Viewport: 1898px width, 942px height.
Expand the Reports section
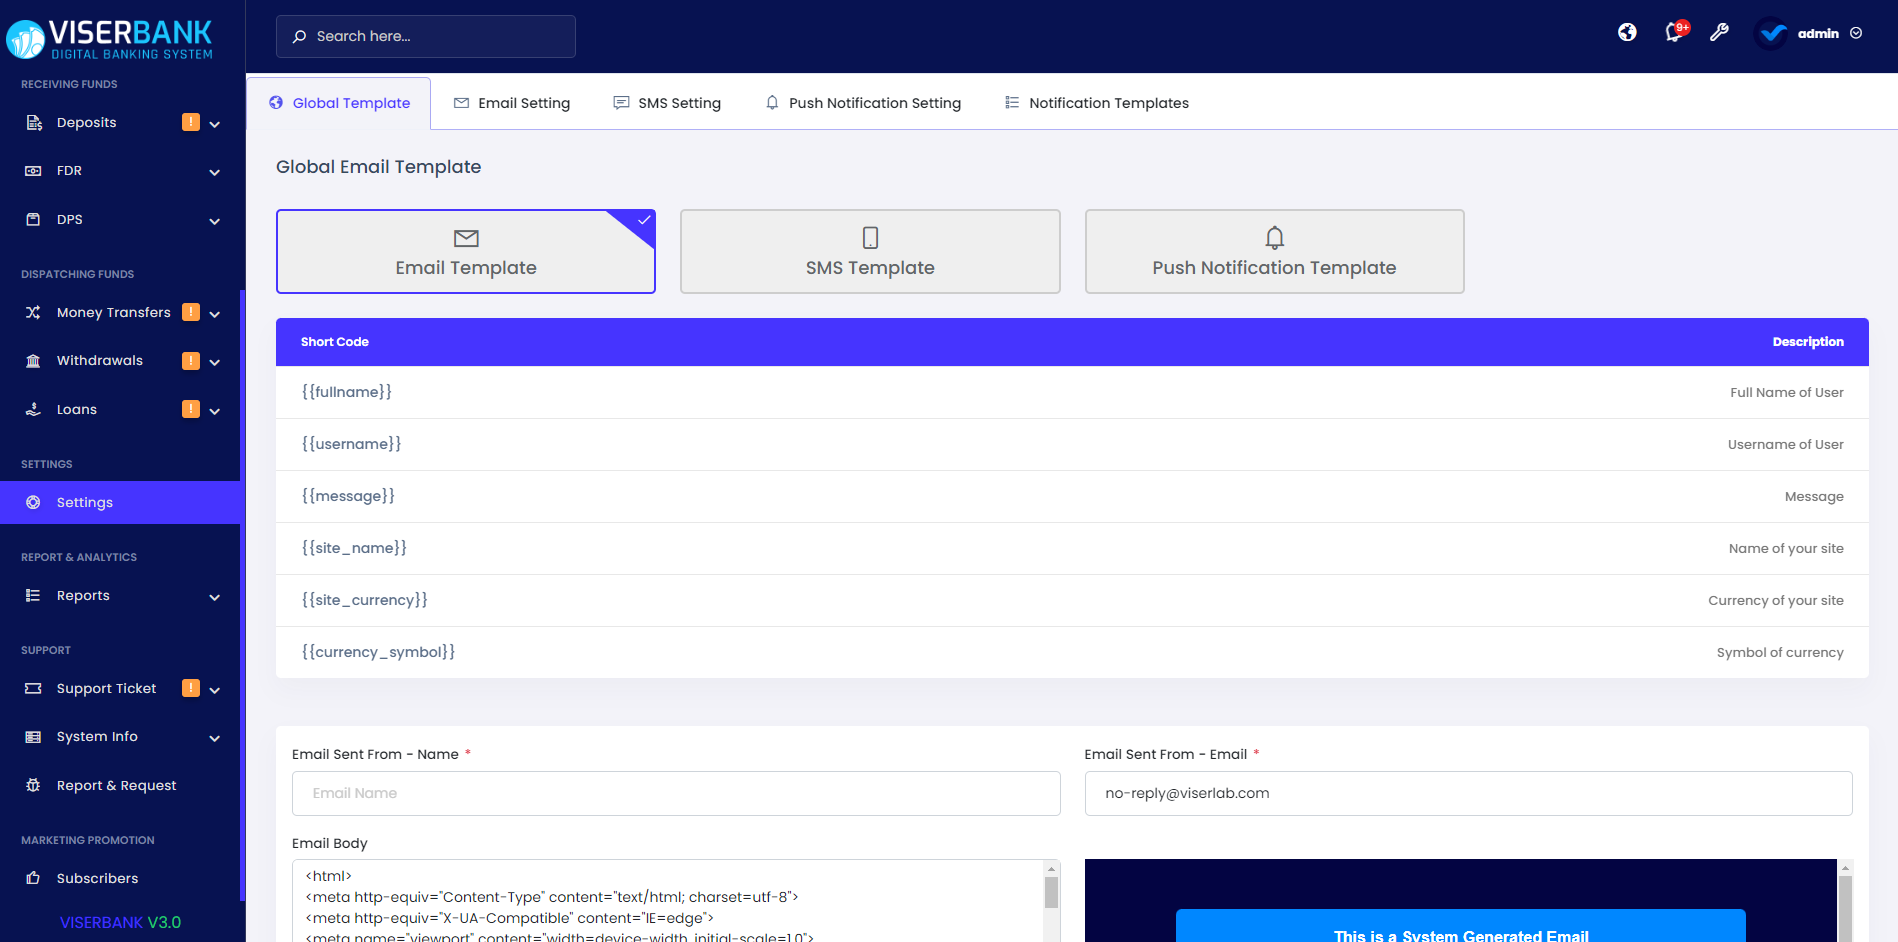click(214, 596)
